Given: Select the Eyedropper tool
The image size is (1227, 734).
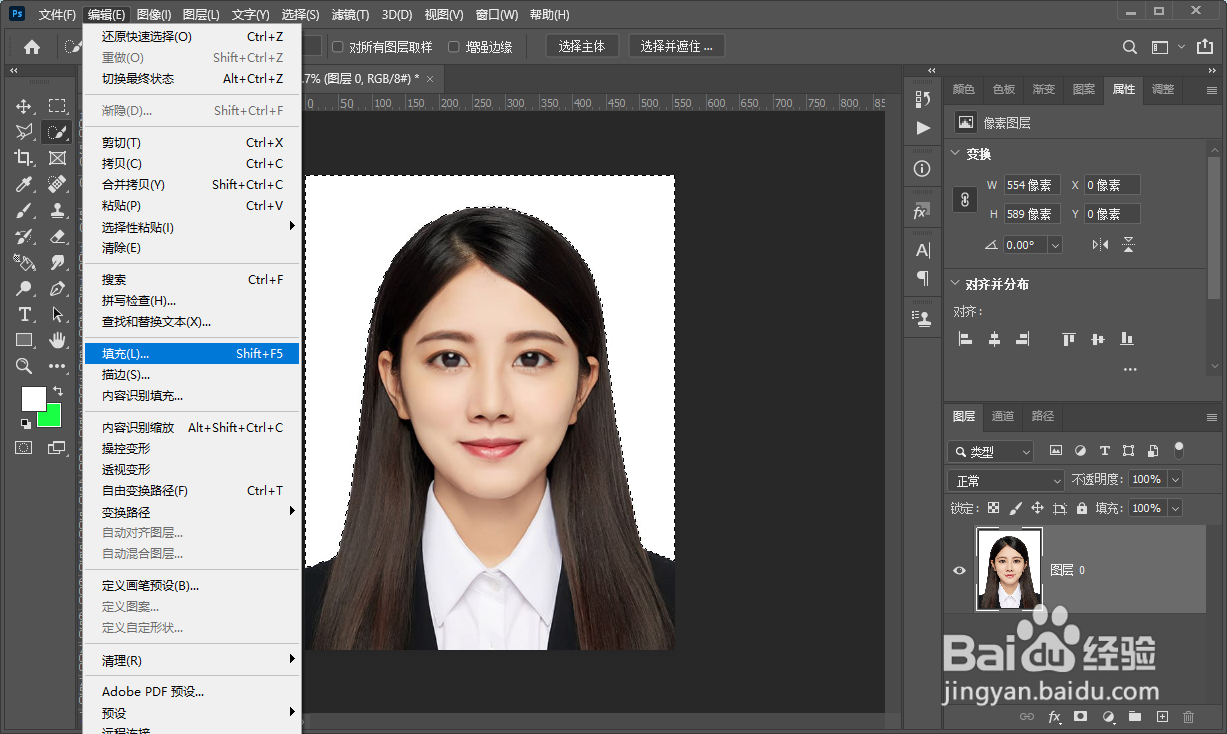Looking at the screenshot, I should pos(24,184).
